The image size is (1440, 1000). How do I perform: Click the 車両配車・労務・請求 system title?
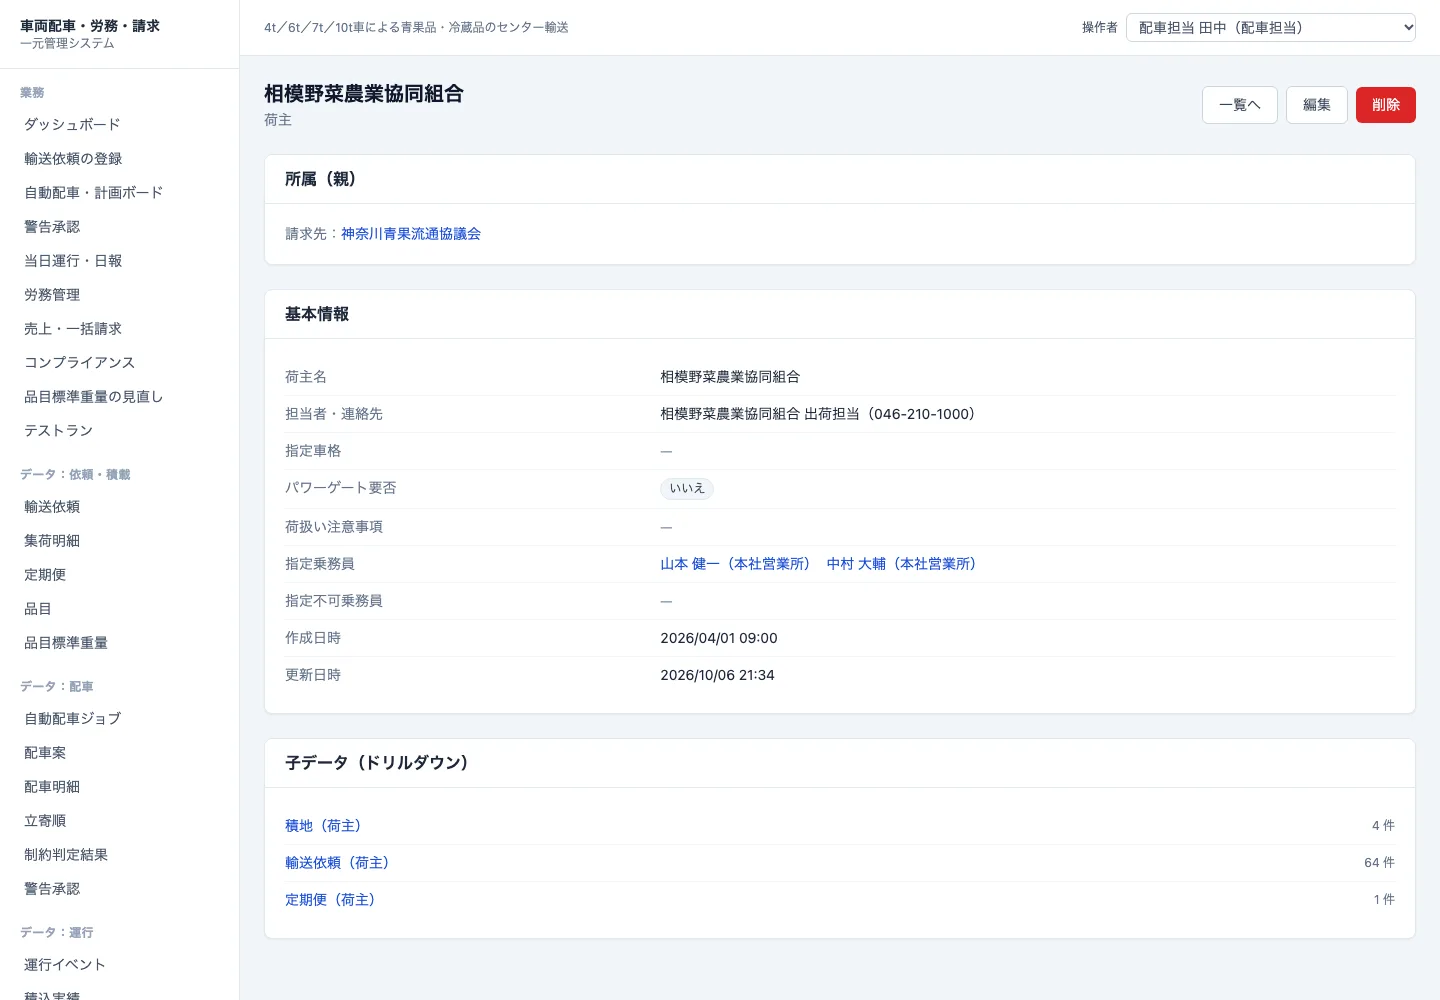click(x=90, y=26)
